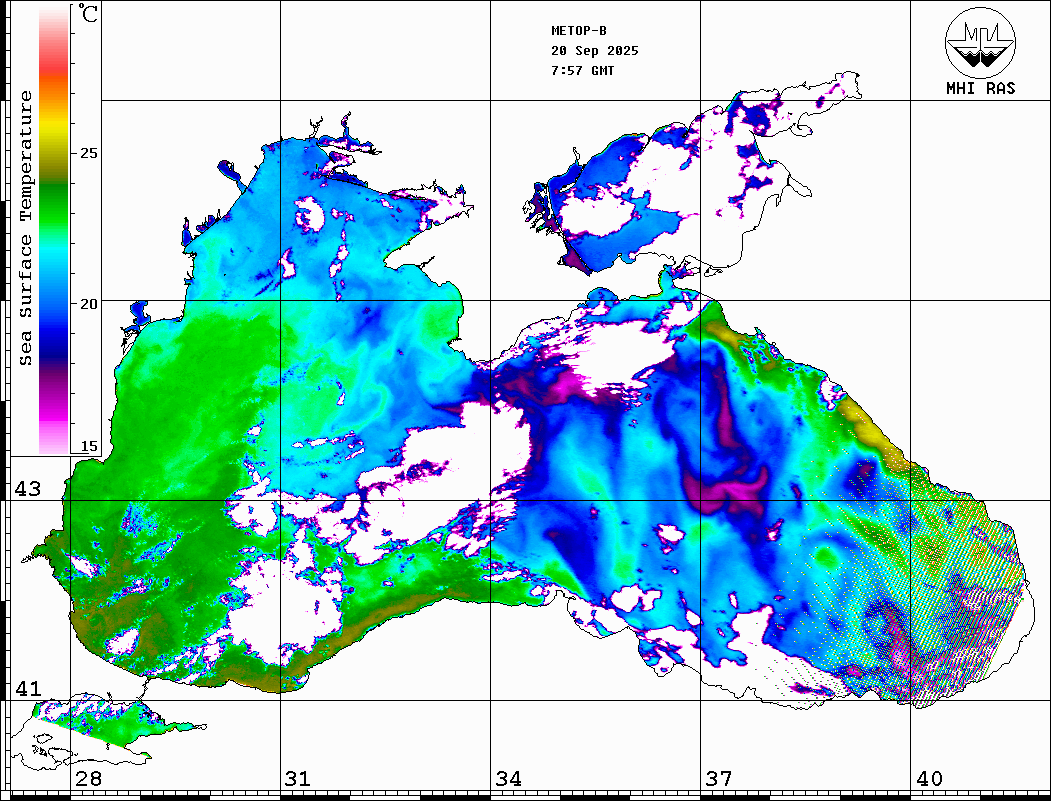Click the °C unit symbol on the legend

[89, 14]
